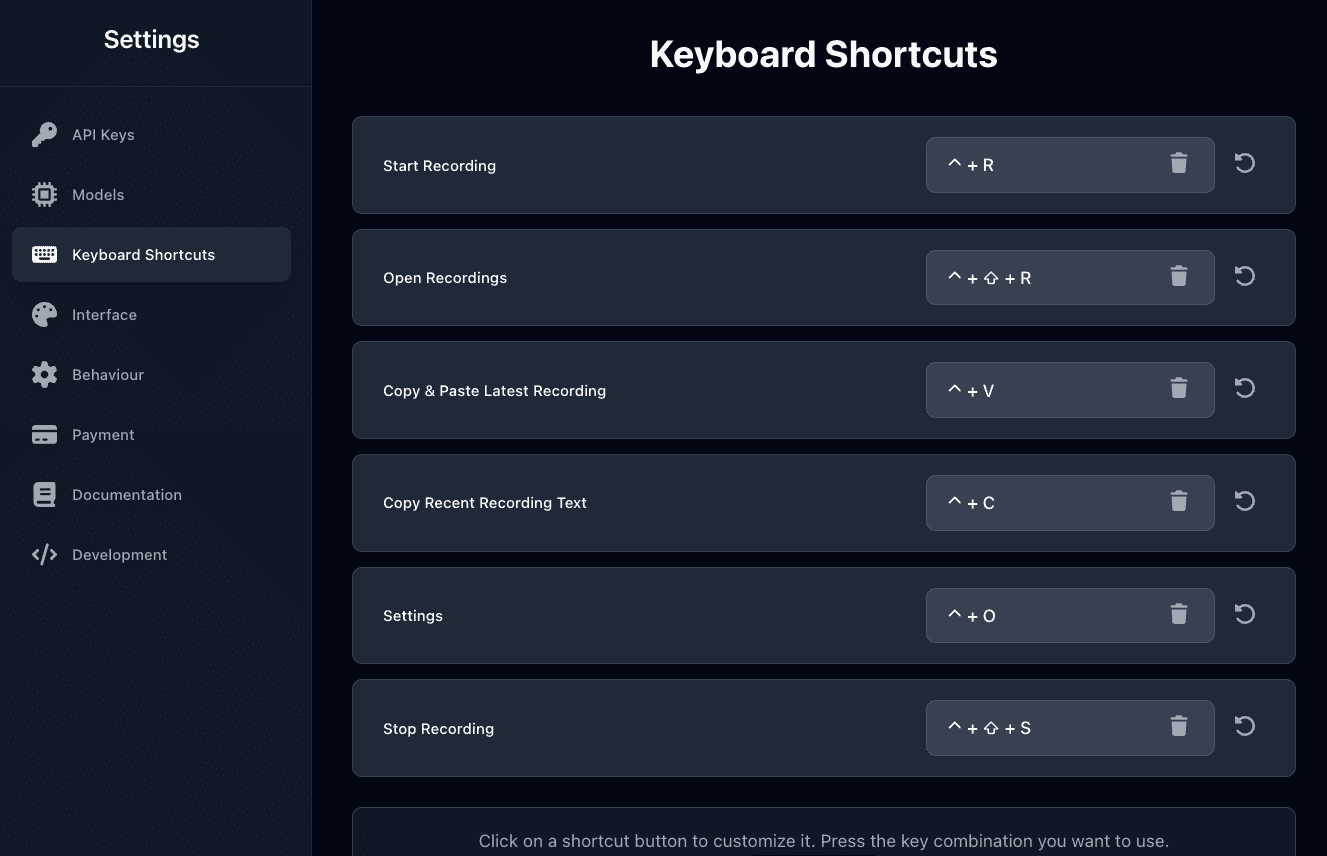Remove the Settings shortcut using trash icon
This screenshot has width=1327, height=856.
[x=1179, y=615]
